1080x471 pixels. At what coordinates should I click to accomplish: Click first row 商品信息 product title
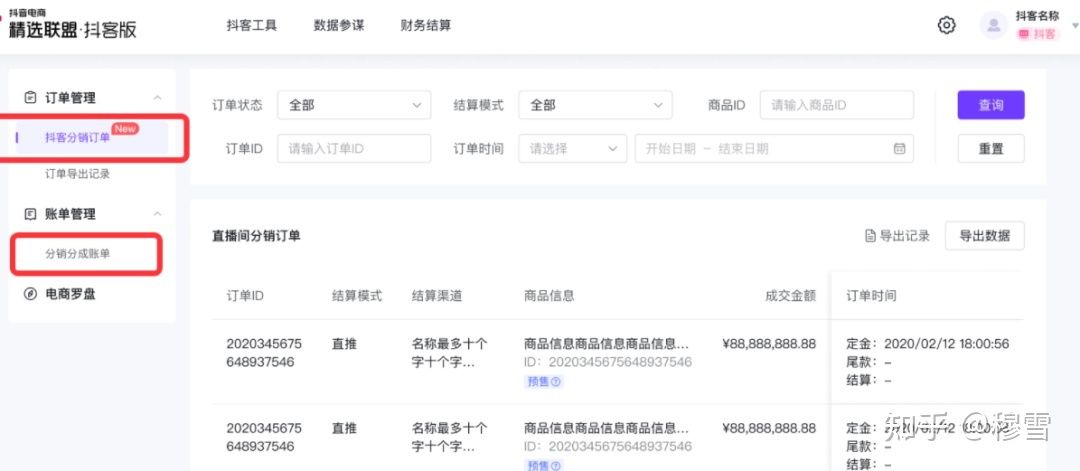(606, 344)
